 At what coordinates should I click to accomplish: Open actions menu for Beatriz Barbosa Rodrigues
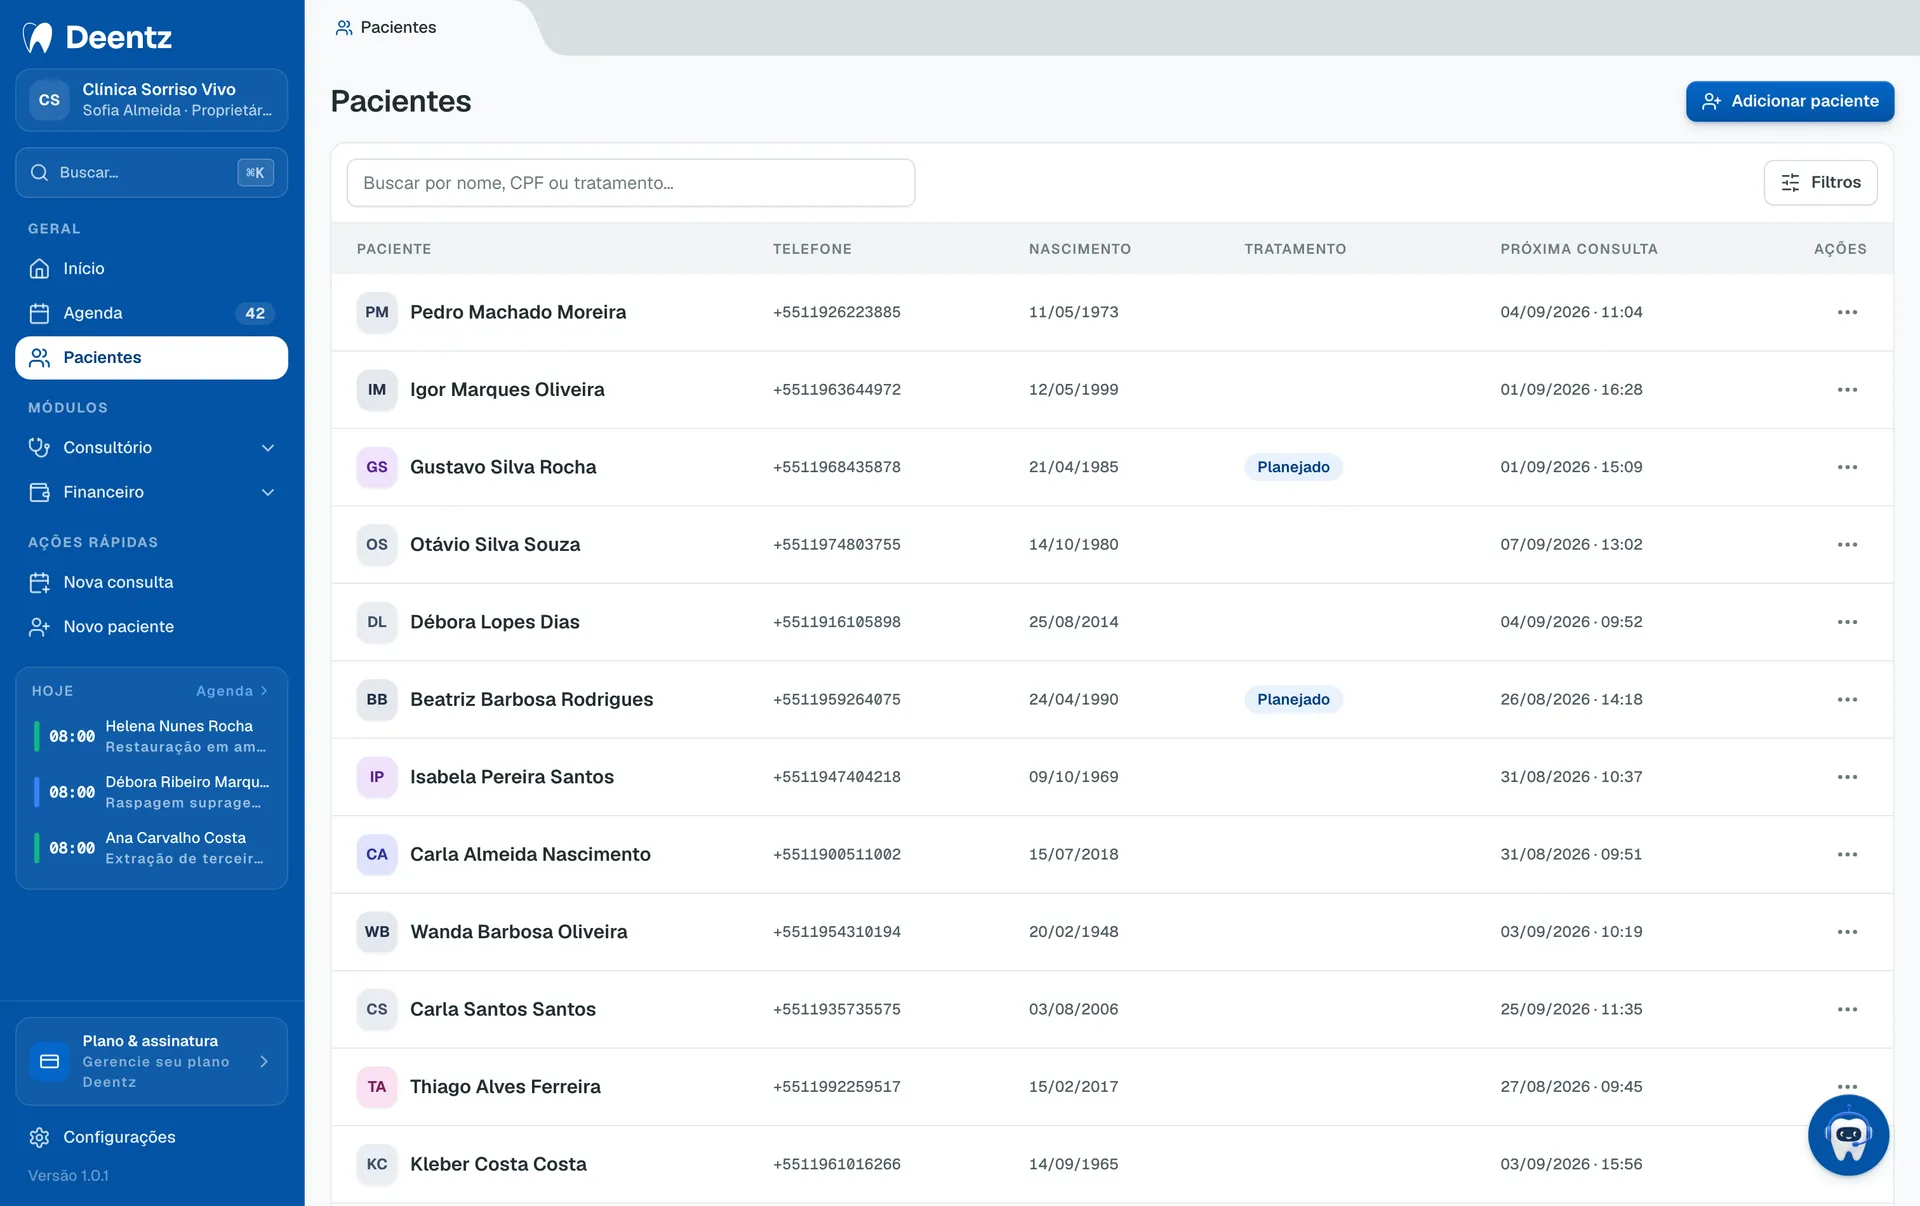click(1847, 700)
